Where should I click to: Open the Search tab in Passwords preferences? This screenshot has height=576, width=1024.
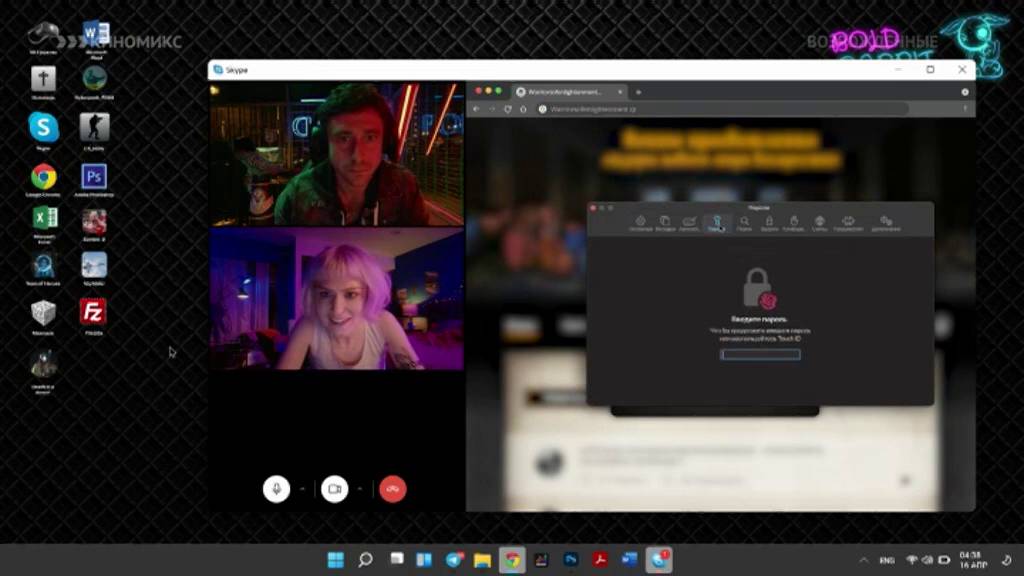point(744,223)
